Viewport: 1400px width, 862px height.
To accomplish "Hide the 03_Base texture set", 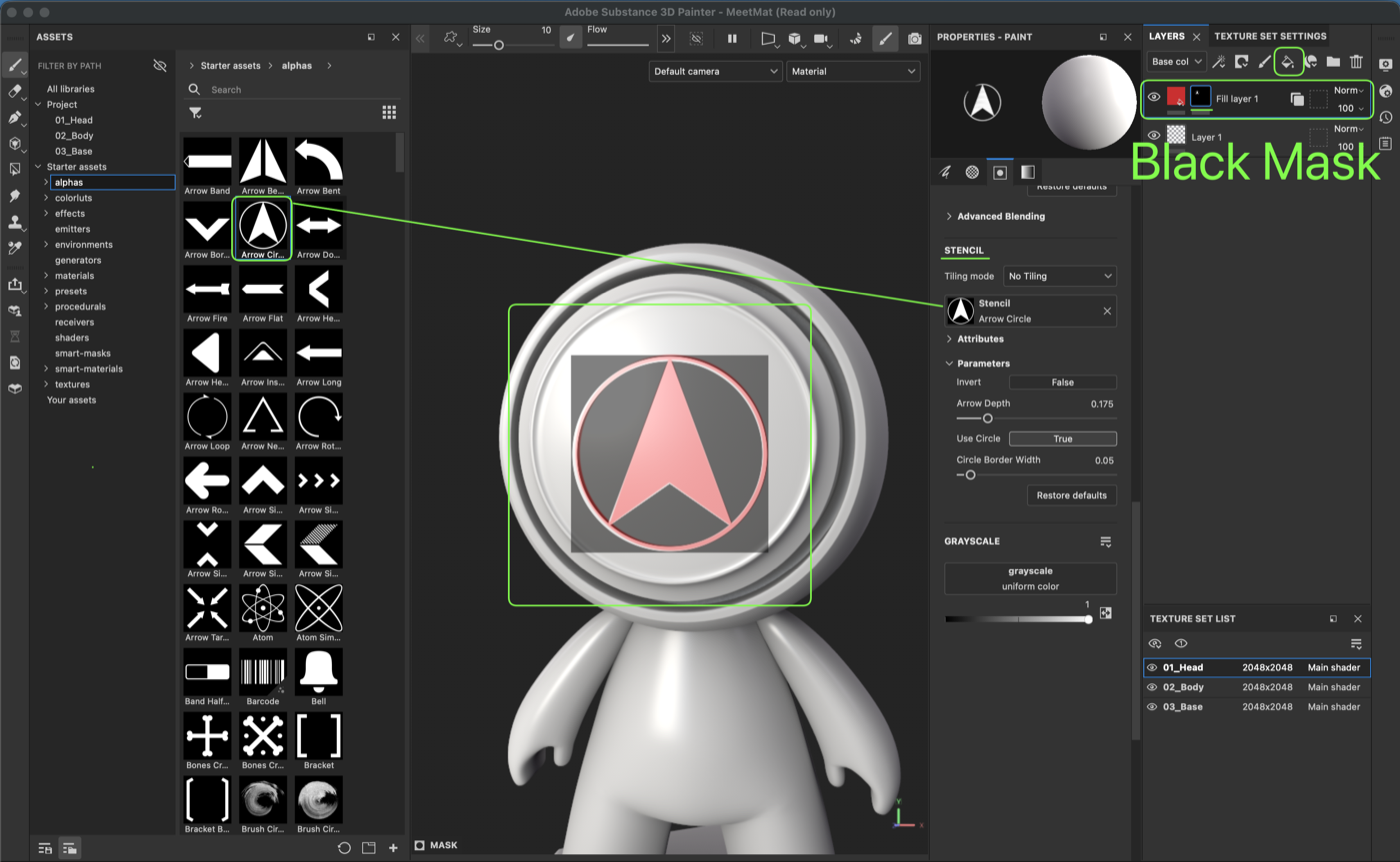I will point(1152,707).
